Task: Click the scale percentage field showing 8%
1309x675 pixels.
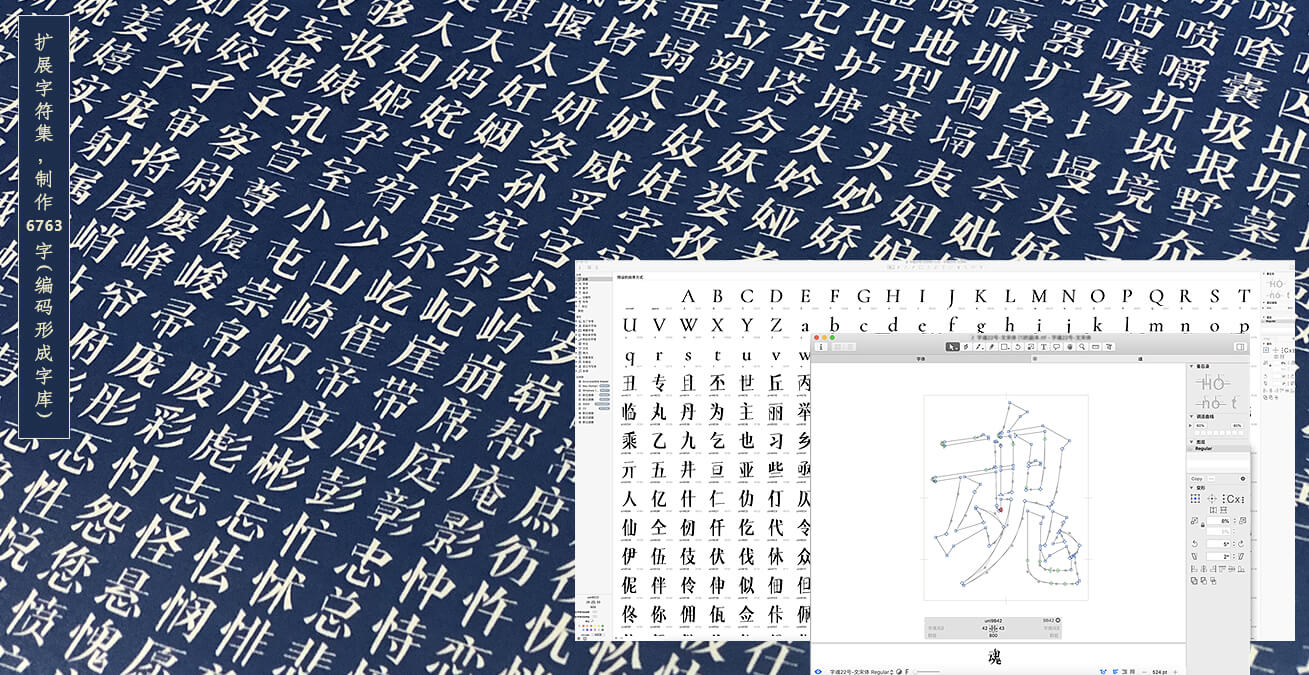Action: [x=1219, y=521]
